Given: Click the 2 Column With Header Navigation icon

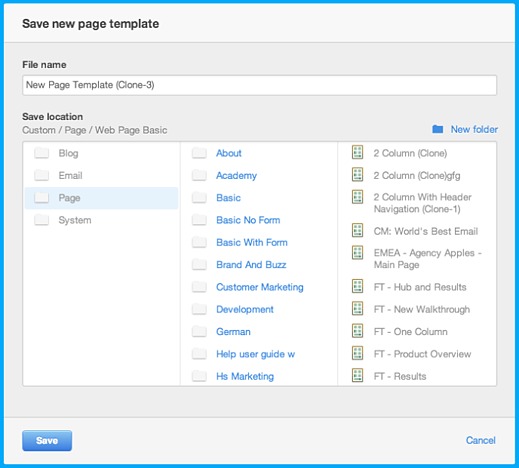Looking at the screenshot, I should (x=358, y=197).
